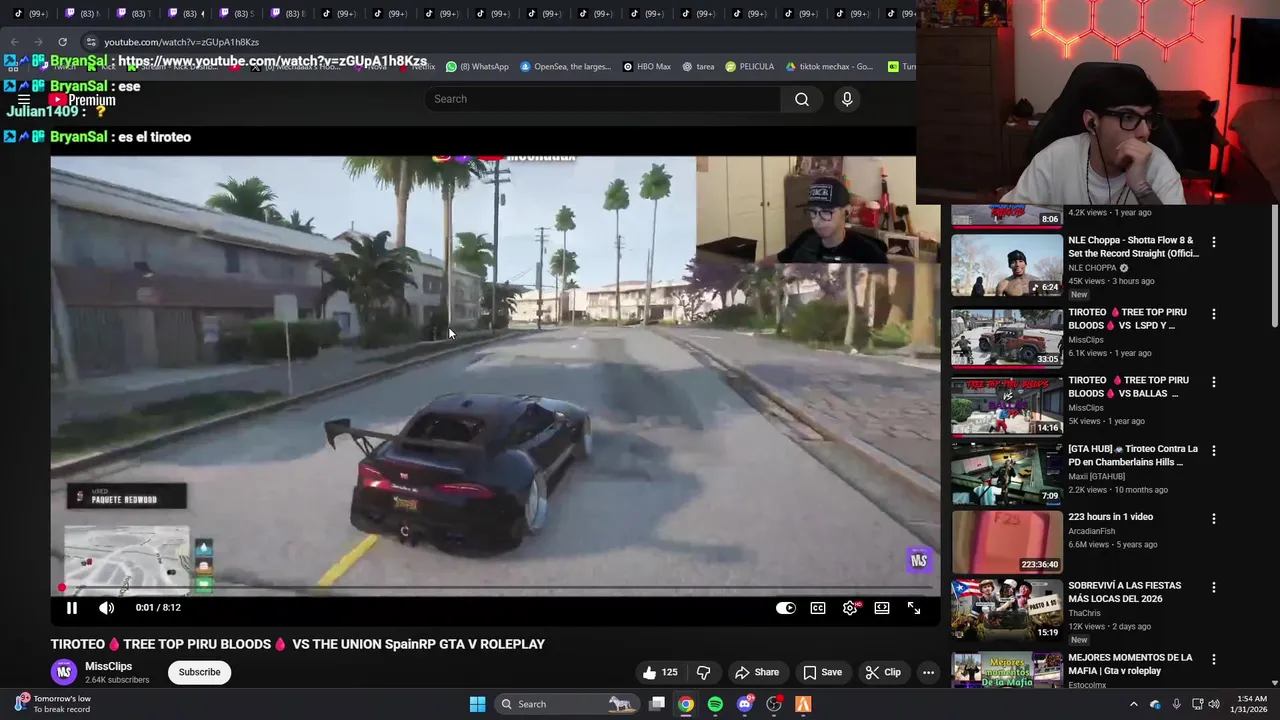Open site information icon in address bar
Image resolution: width=1280 pixels, height=720 pixels.
tap(90, 42)
